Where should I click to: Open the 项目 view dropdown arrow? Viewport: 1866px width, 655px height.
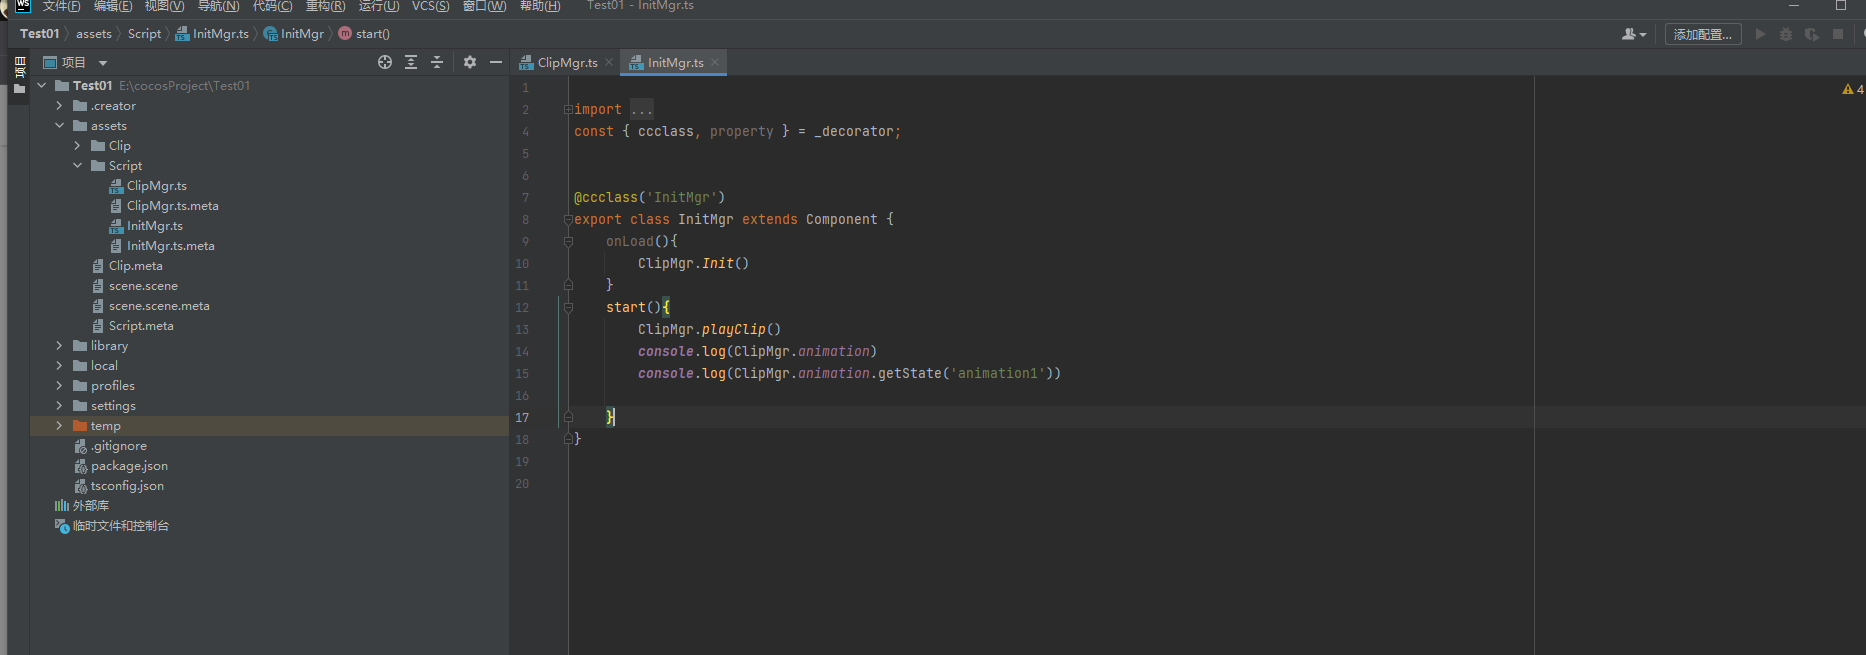tap(103, 63)
